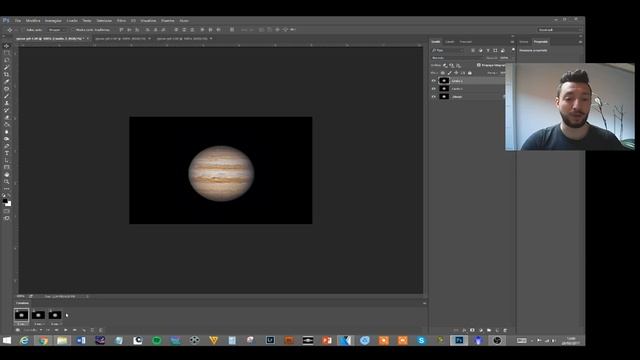Viewport: 640px width, 360px height.
Task: Open the Modifica menu
Action: (x=33, y=20)
